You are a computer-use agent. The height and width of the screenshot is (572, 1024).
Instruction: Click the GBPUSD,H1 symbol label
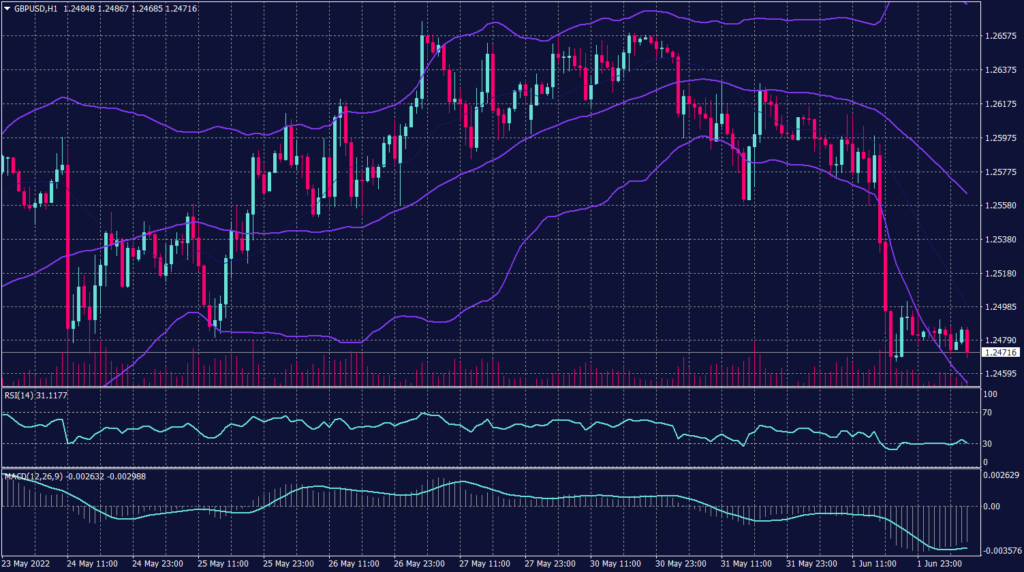click(36, 7)
